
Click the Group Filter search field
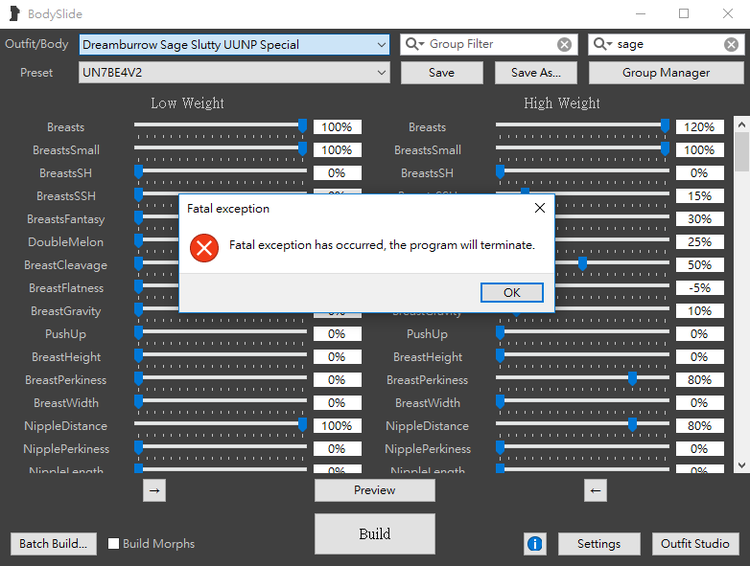491,44
